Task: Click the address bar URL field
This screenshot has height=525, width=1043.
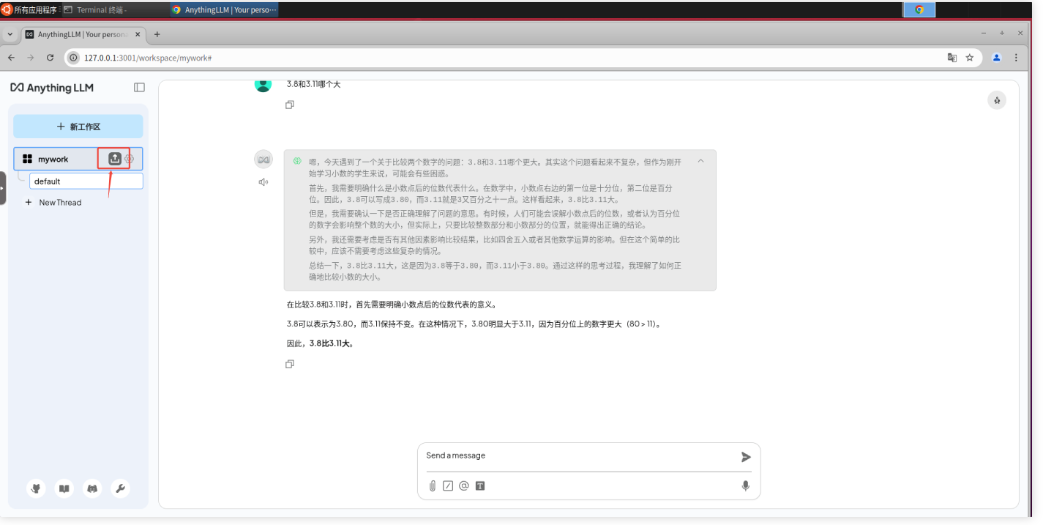Action: point(506,58)
